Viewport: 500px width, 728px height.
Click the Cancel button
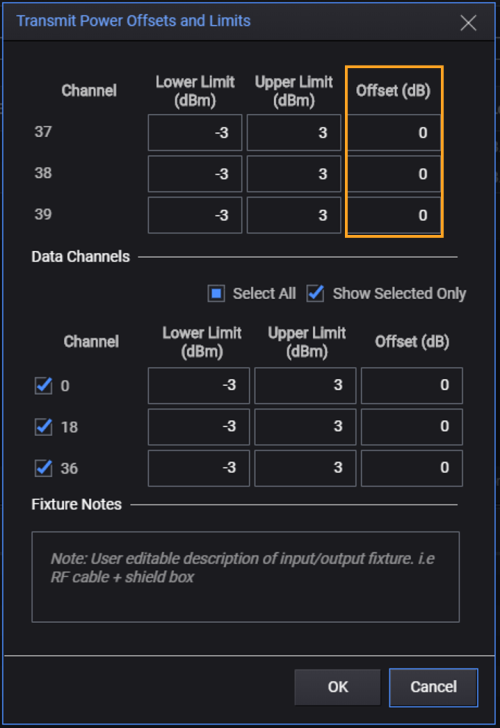tap(434, 687)
